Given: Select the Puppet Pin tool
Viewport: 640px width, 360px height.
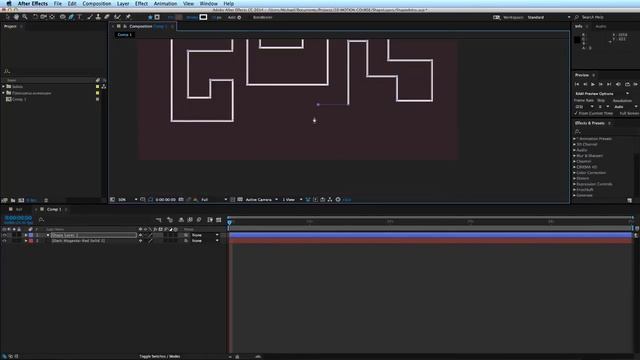Looking at the screenshot, I should tap(128, 17).
